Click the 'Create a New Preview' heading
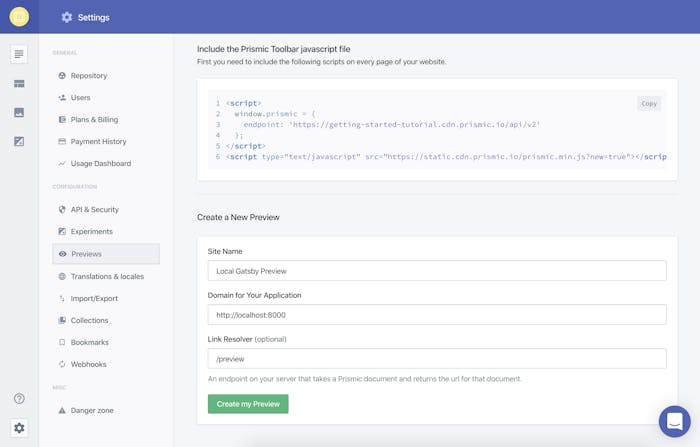Image resolution: width=700 pixels, height=447 pixels. [238, 217]
